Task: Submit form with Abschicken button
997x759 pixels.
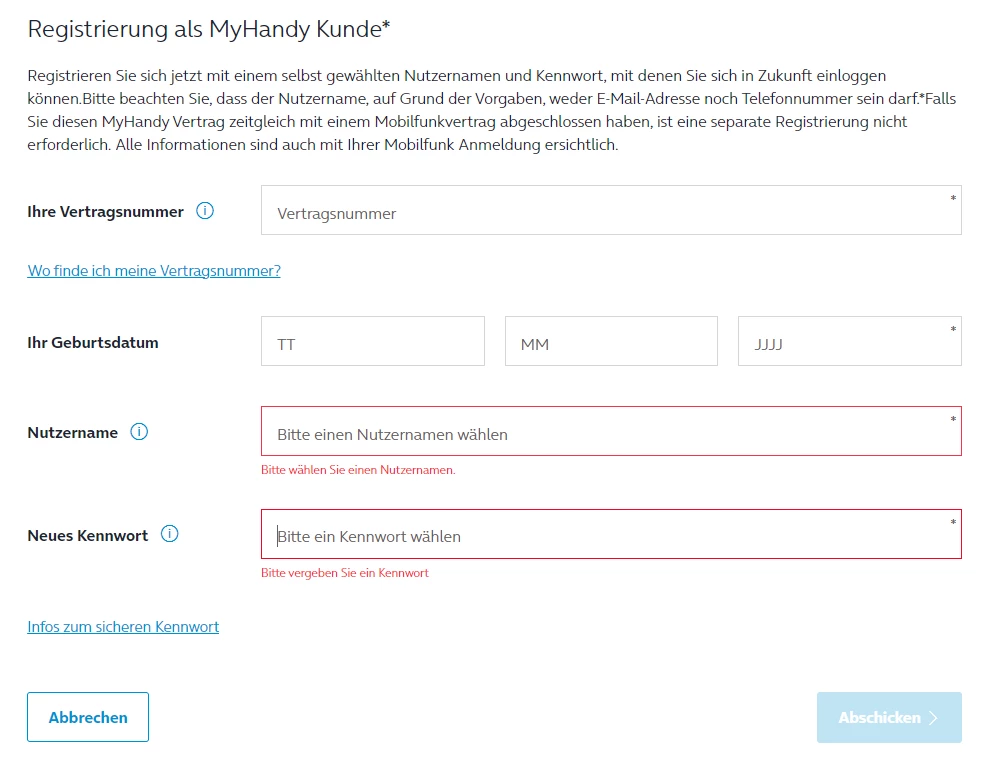Action: point(888,717)
